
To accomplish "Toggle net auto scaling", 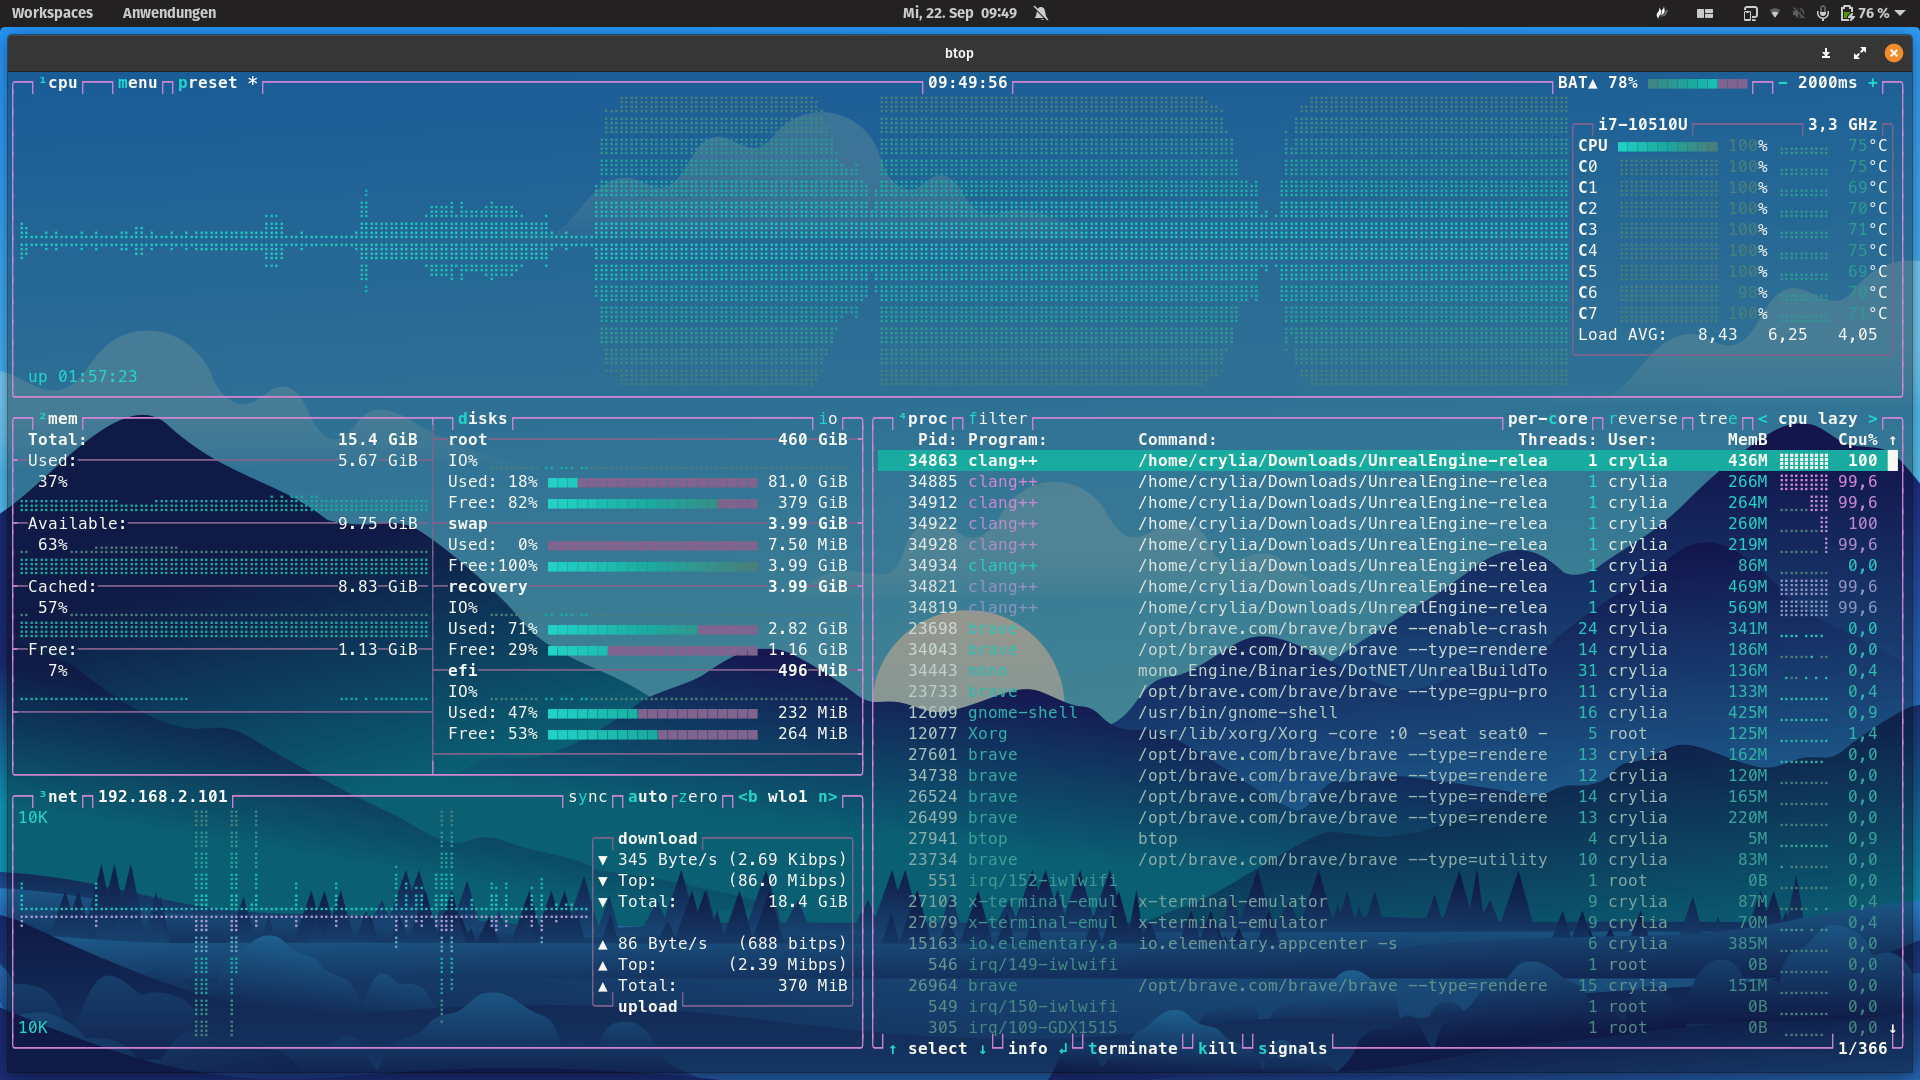I will click(x=648, y=797).
